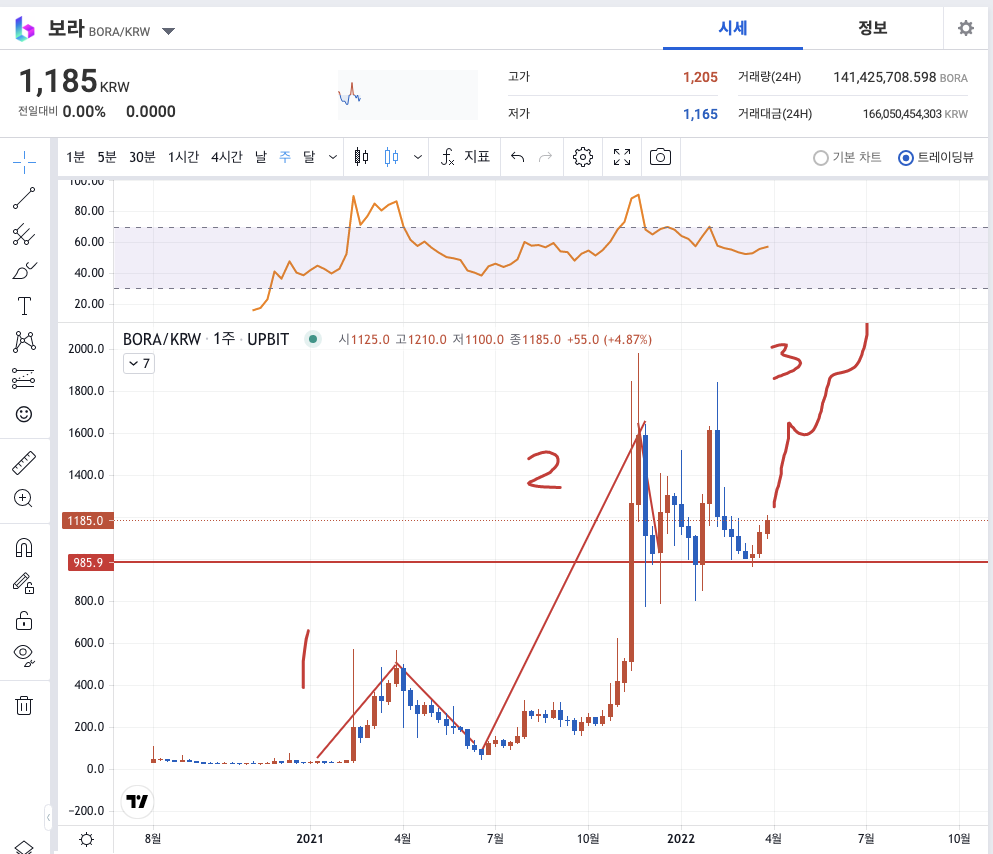Select the text annotation tool
Screen dimensions: 993x854
(24, 306)
